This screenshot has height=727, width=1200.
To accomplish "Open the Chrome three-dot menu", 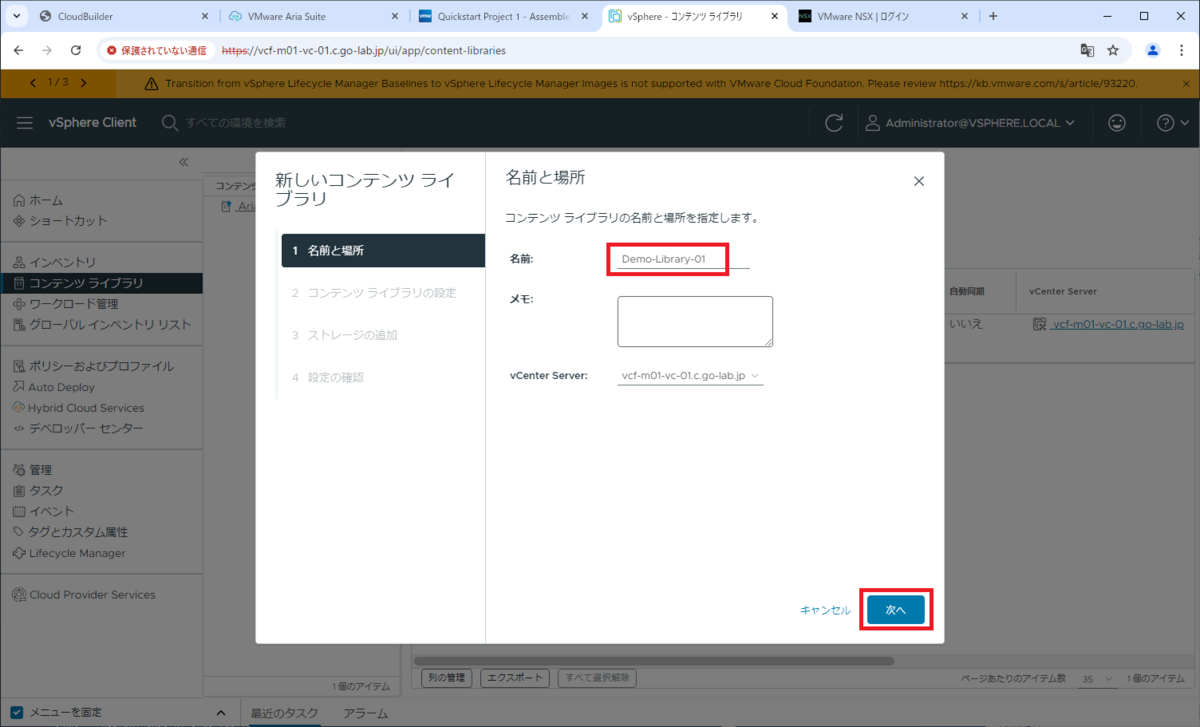I will click(1181, 50).
